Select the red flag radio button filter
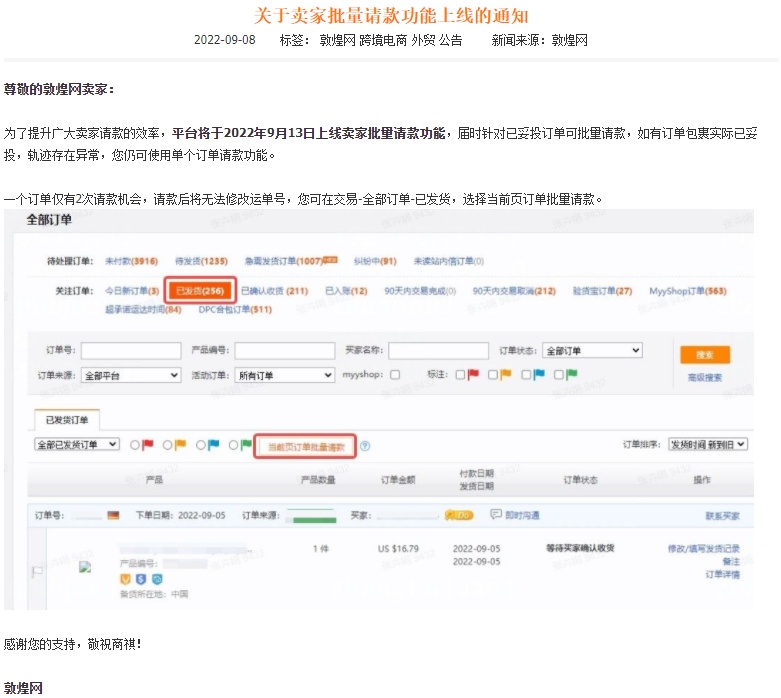 [131, 445]
